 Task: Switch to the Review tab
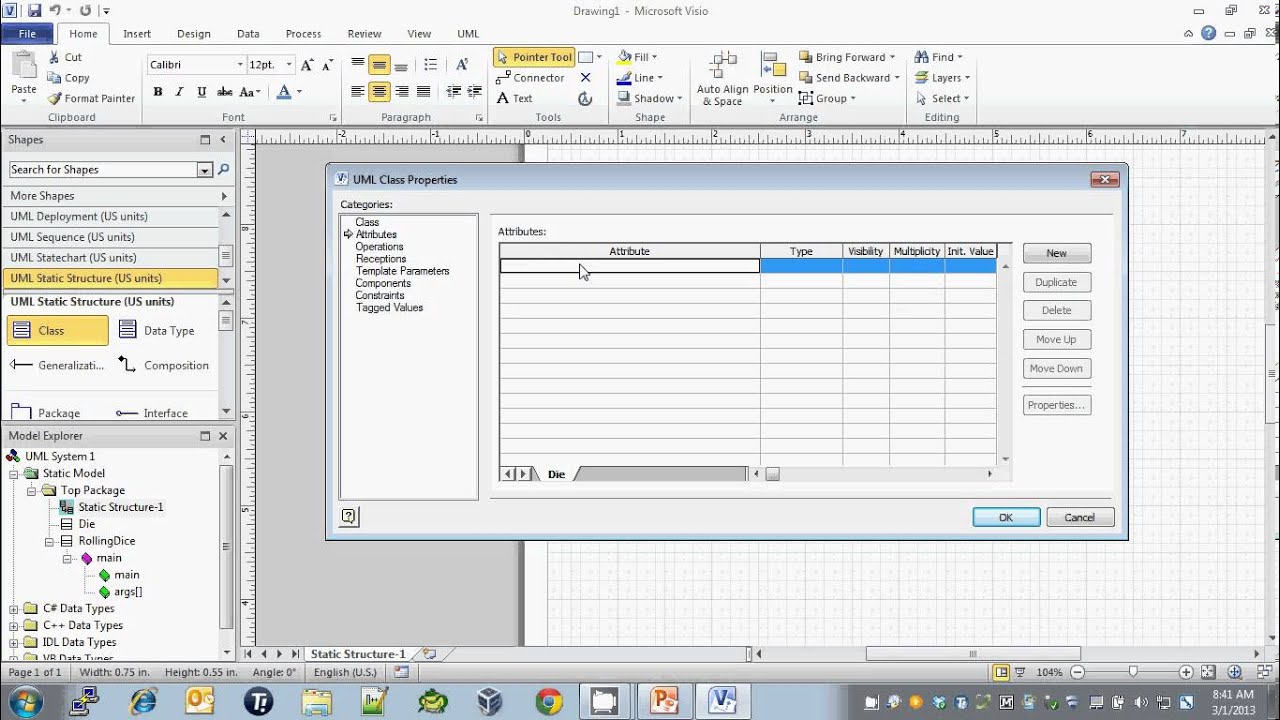click(364, 33)
